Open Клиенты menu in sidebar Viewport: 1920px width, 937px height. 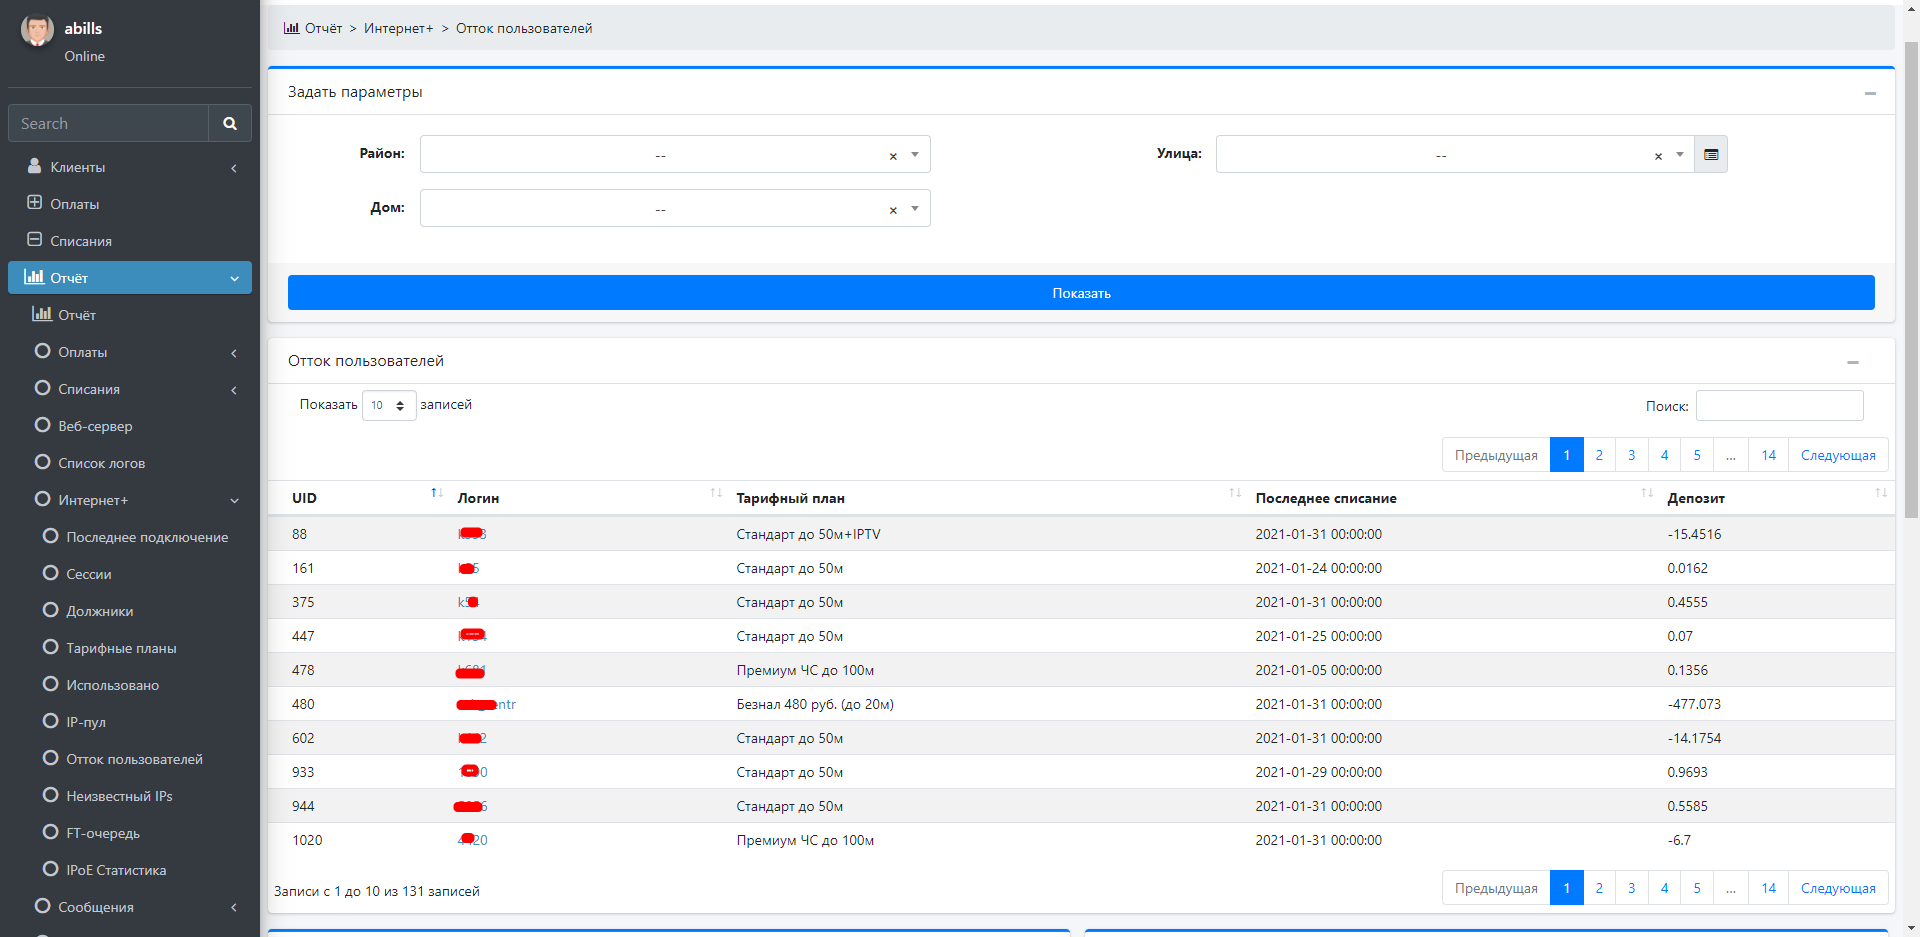pos(130,167)
